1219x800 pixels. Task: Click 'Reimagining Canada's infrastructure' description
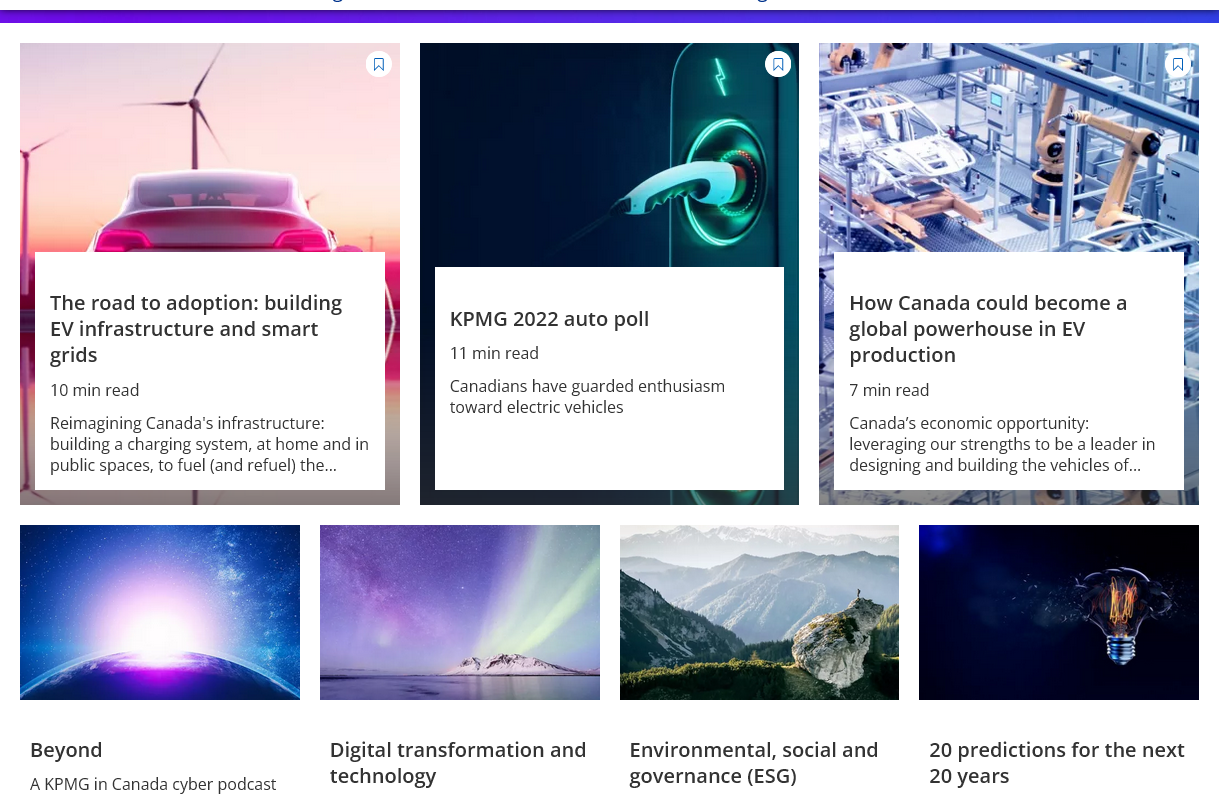click(x=209, y=444)
